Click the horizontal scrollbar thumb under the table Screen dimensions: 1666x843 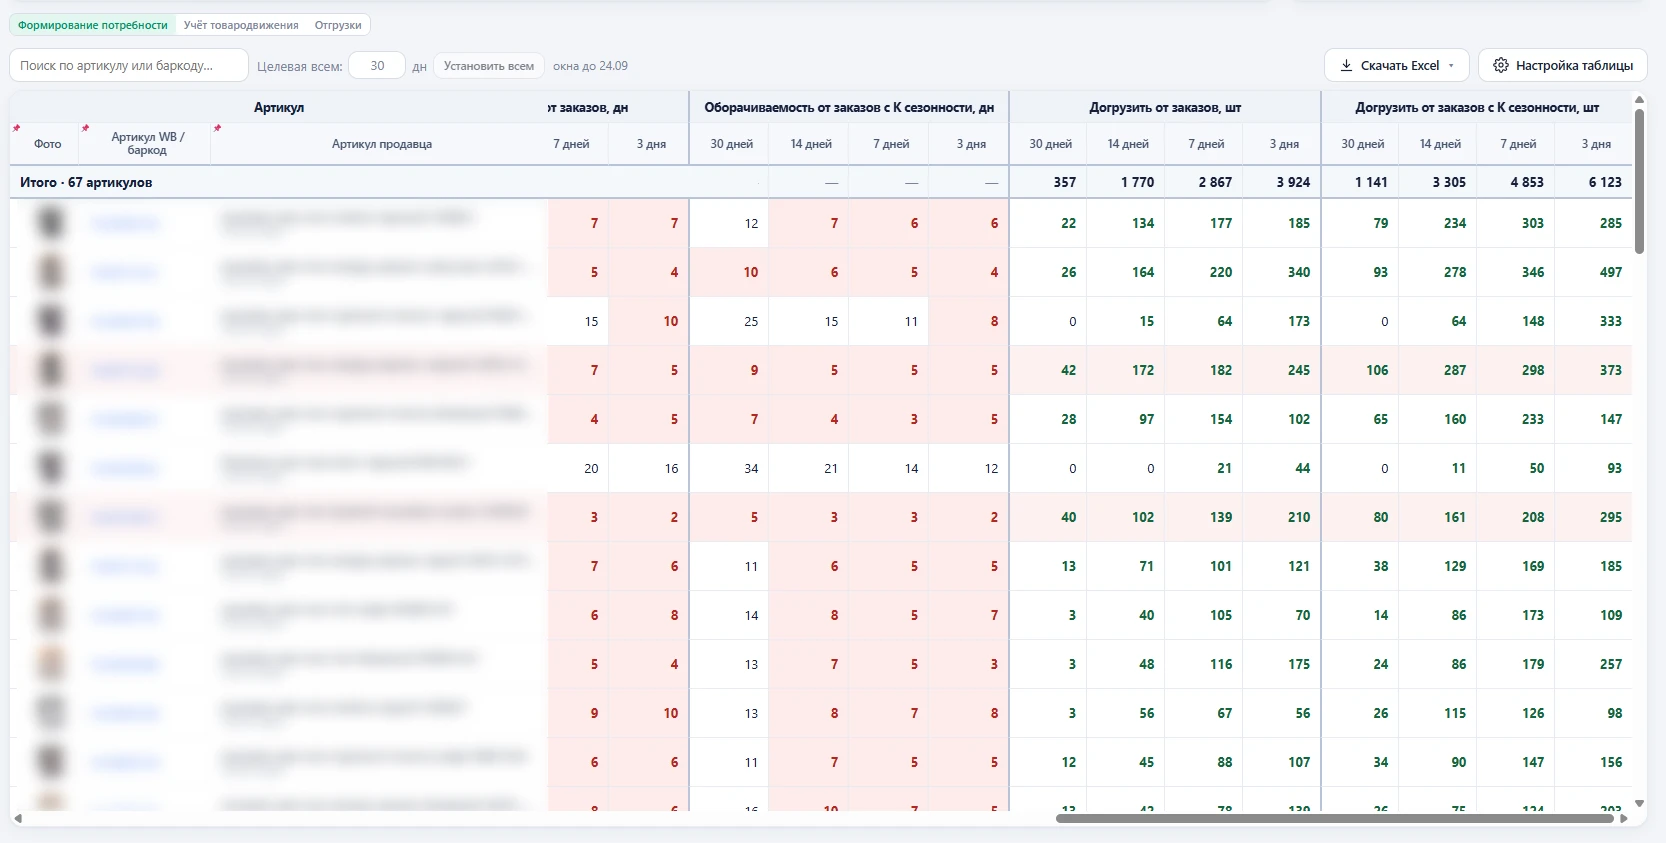point(1335,818)
